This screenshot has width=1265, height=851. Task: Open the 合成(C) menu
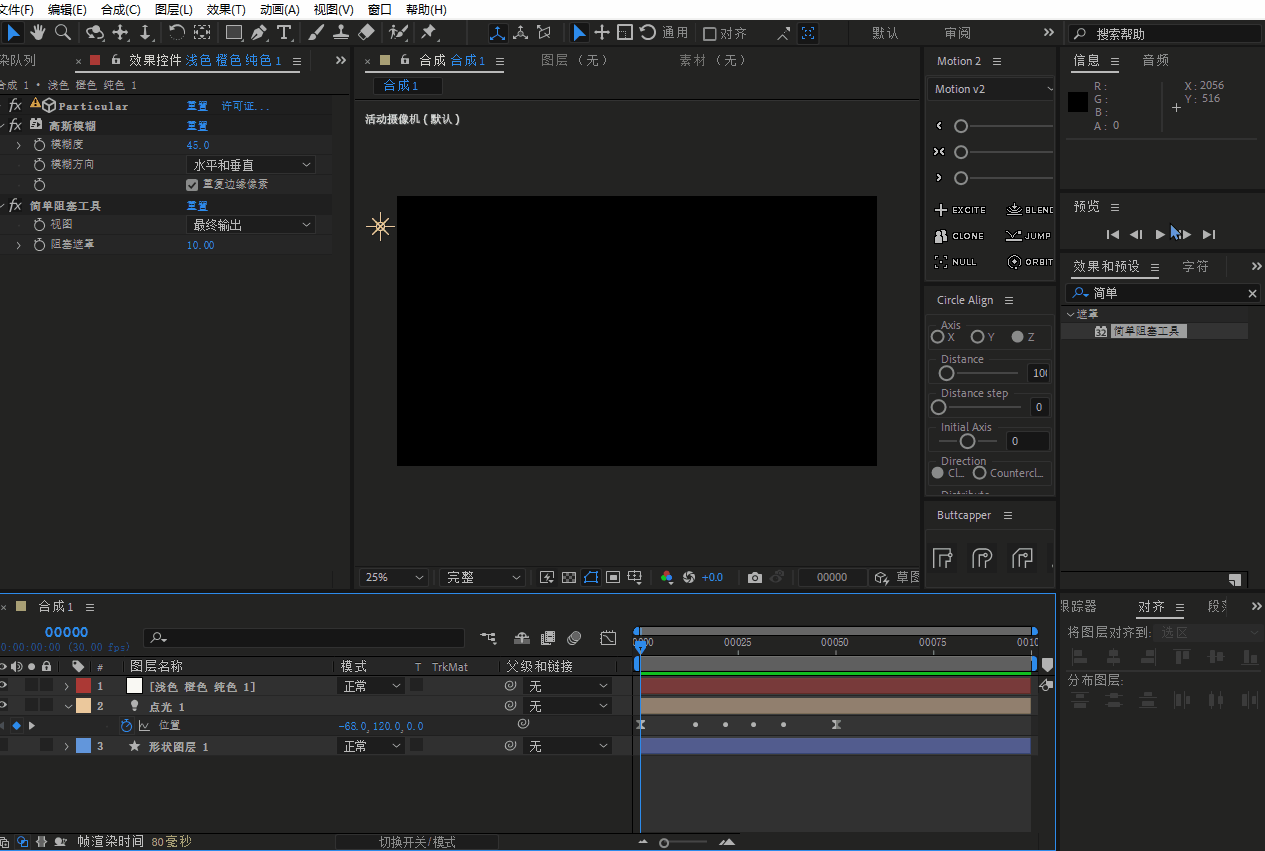(121, 9)
